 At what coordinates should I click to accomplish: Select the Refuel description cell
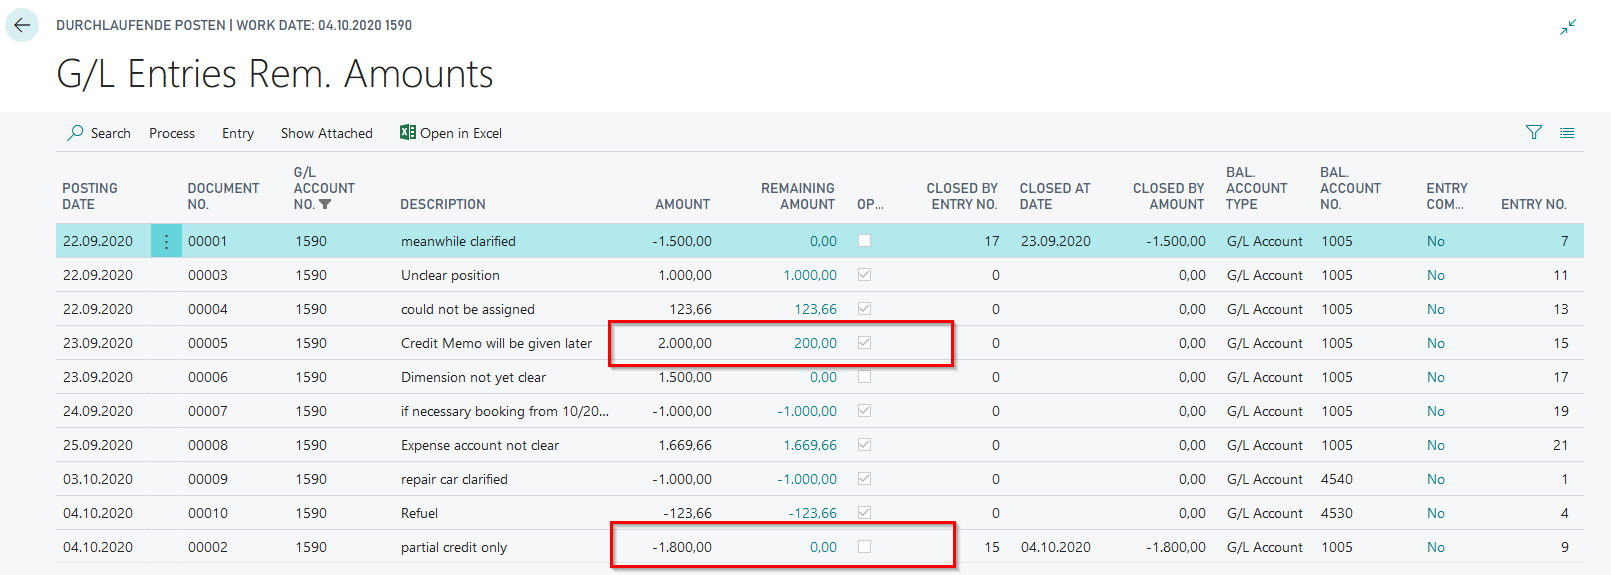tap(420, 513)
